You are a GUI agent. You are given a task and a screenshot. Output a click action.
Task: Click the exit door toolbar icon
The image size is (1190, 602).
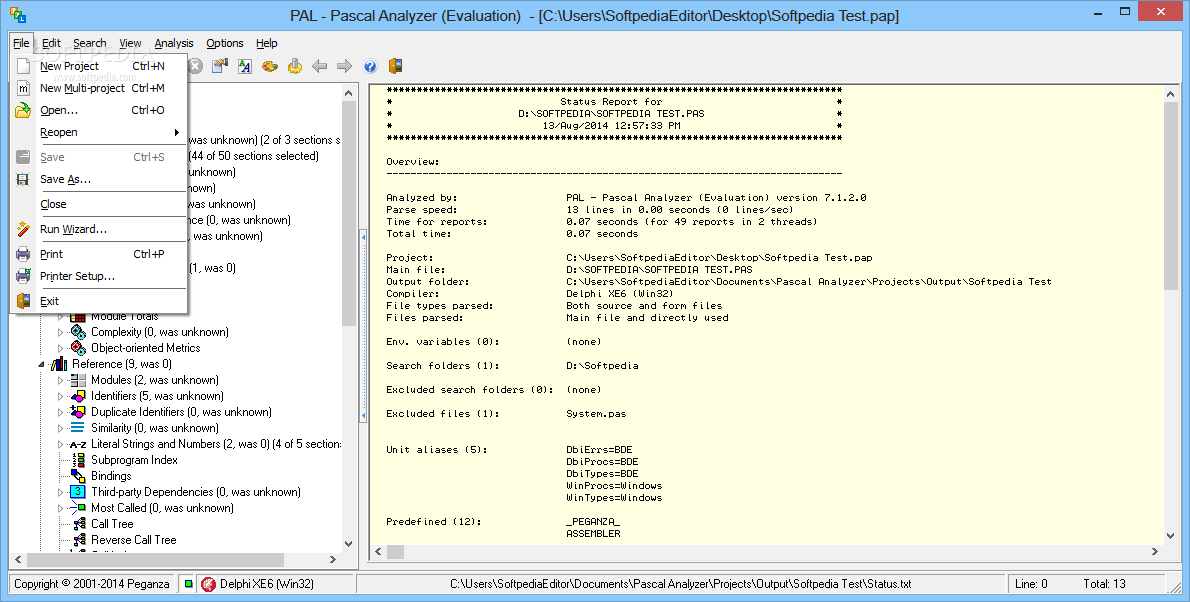(395, 66)
